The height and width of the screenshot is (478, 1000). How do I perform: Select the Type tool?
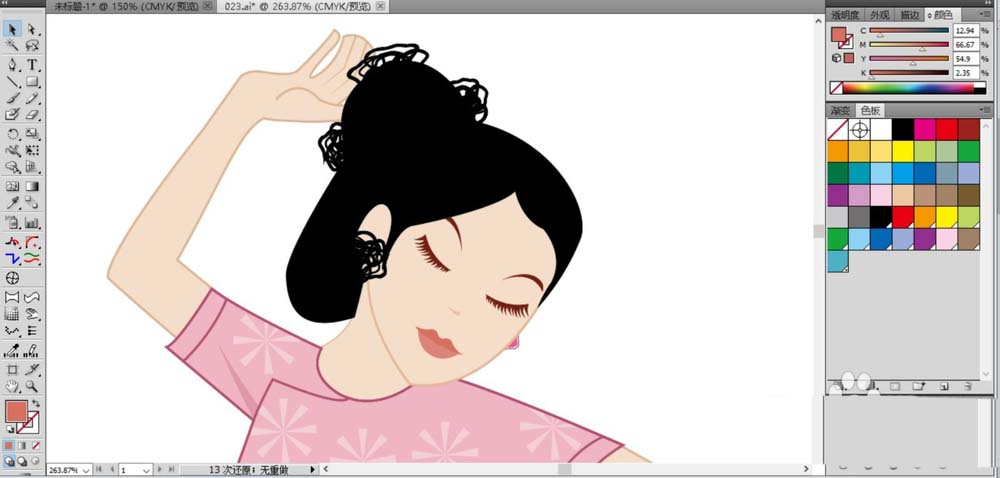coord(32,65)
